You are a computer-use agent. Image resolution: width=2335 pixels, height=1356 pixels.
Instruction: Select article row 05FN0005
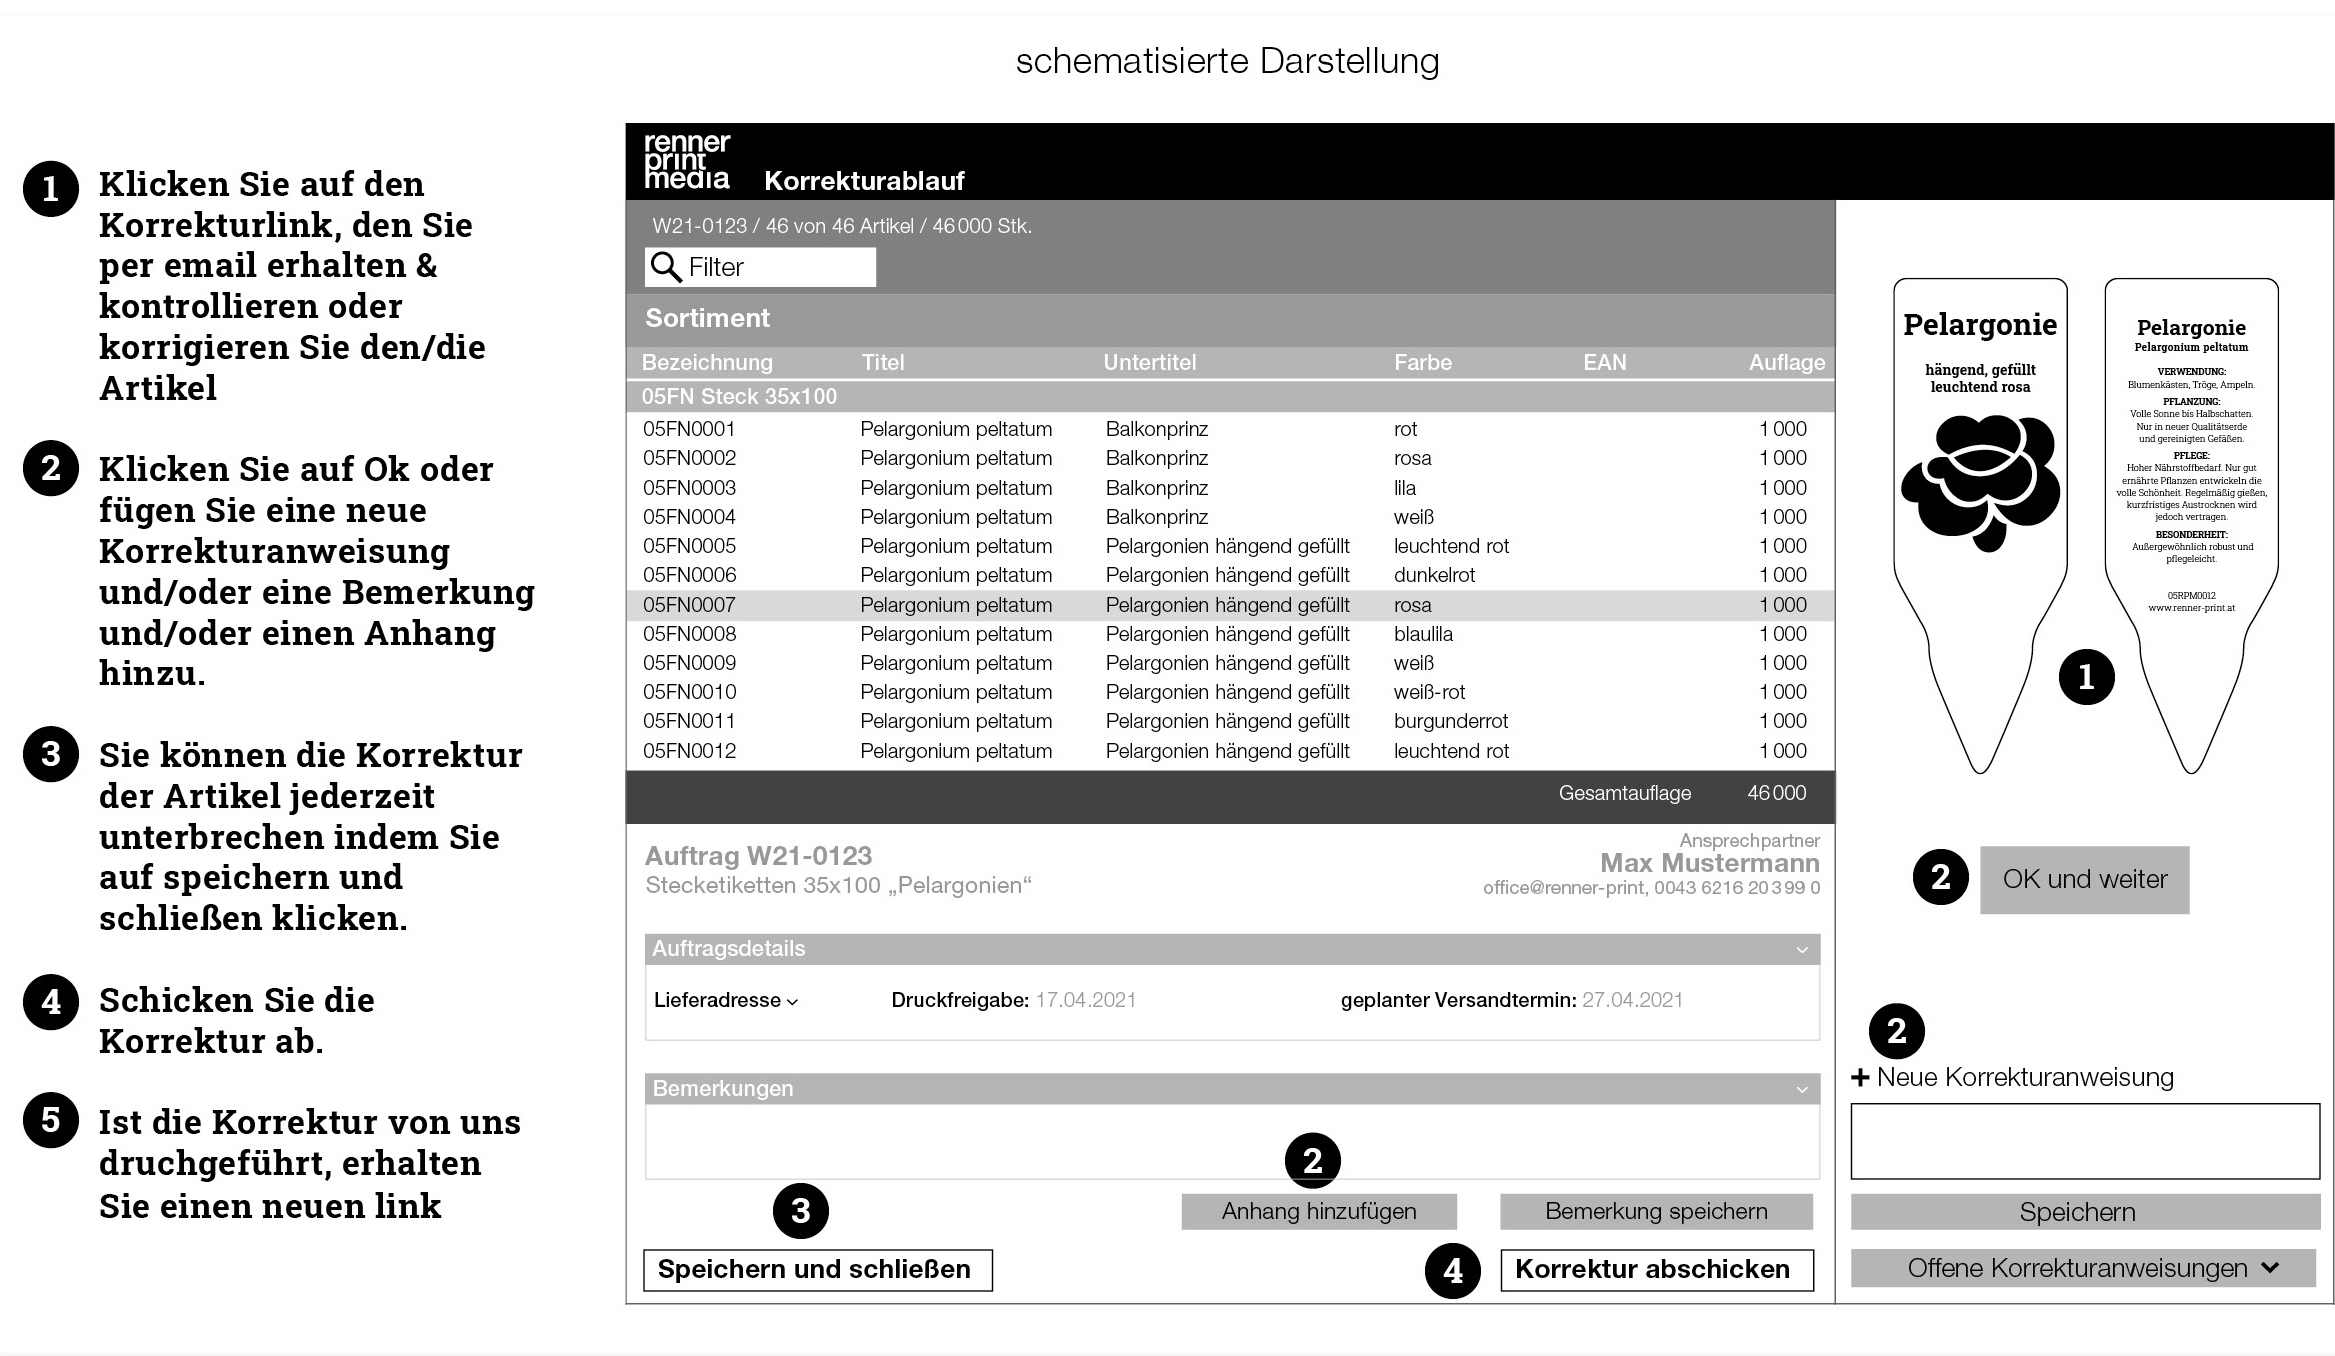click(x=1230, y=546)
